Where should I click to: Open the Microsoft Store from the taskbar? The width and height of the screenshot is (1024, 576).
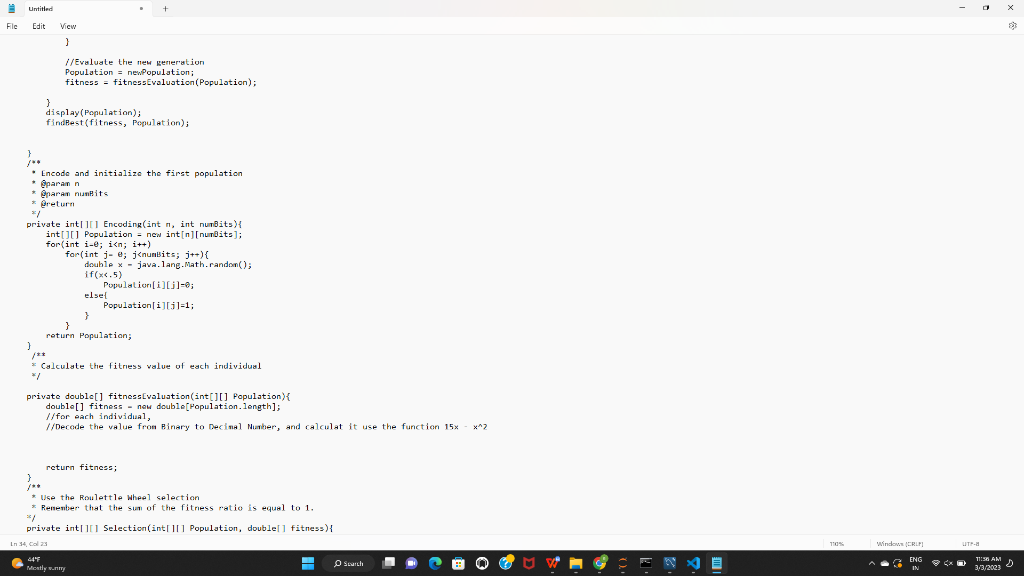point(457,563)
